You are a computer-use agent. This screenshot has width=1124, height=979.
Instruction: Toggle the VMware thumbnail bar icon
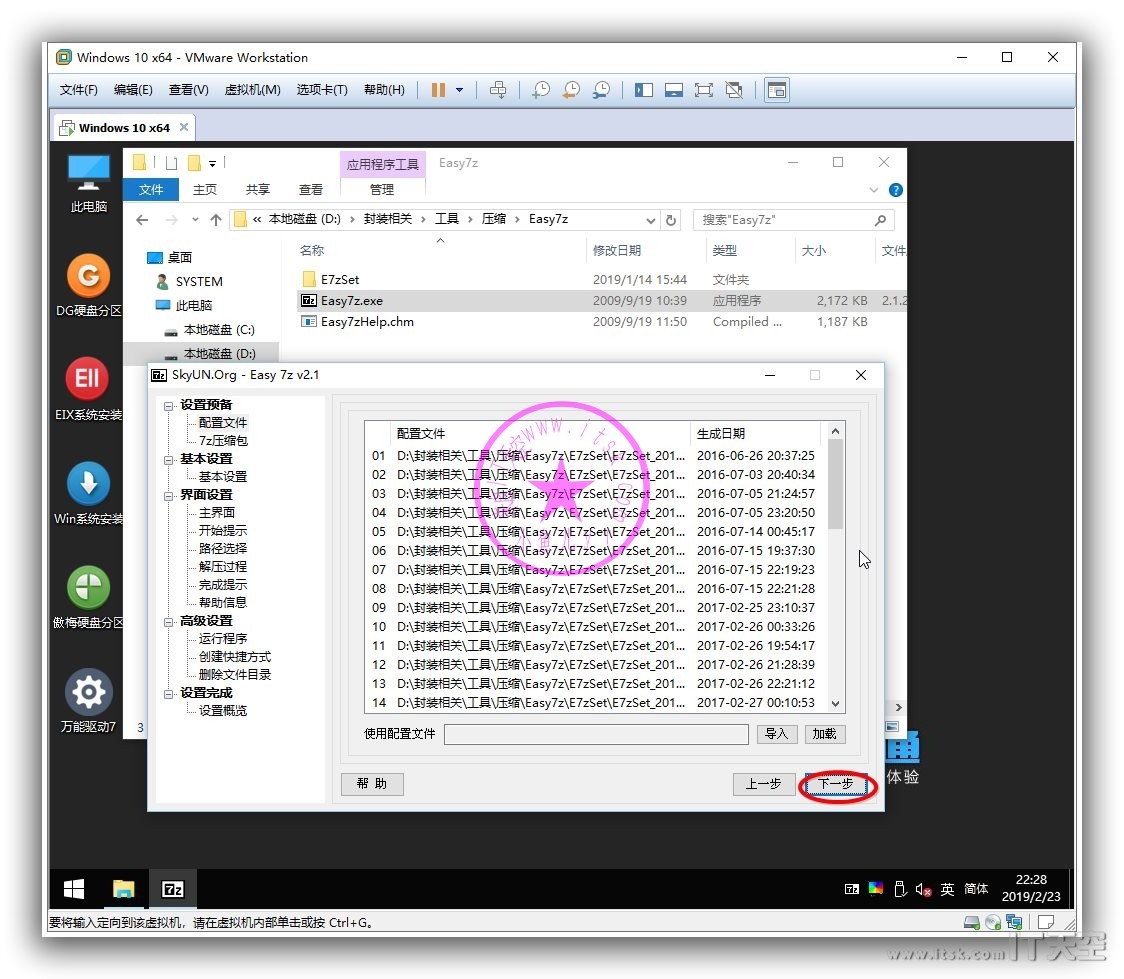(674, 90)
